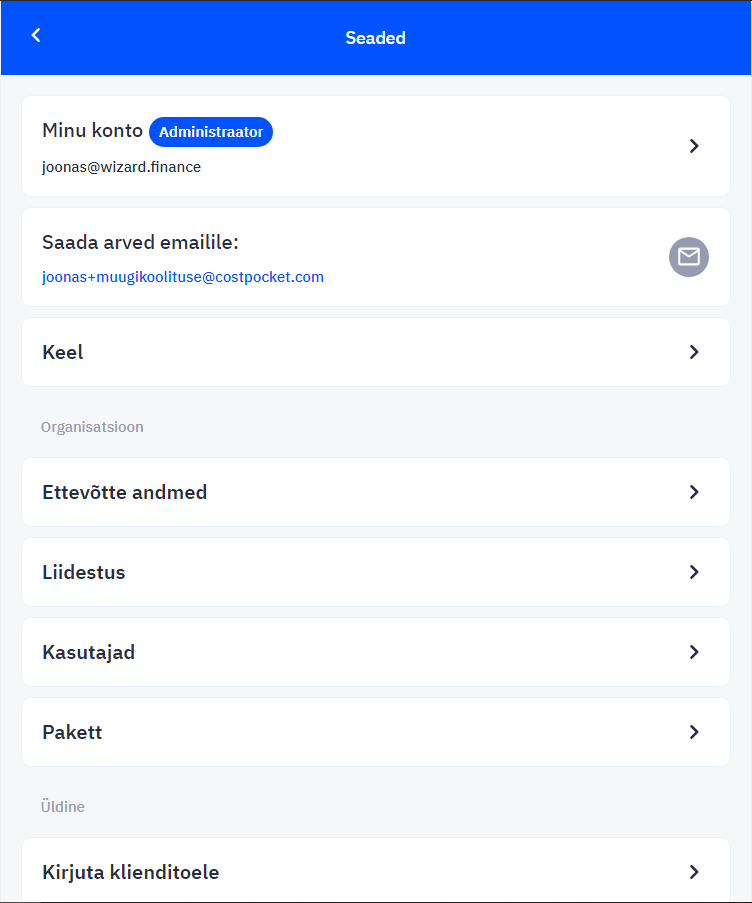Open Minu konto chevron arrow

coord(694,146)
